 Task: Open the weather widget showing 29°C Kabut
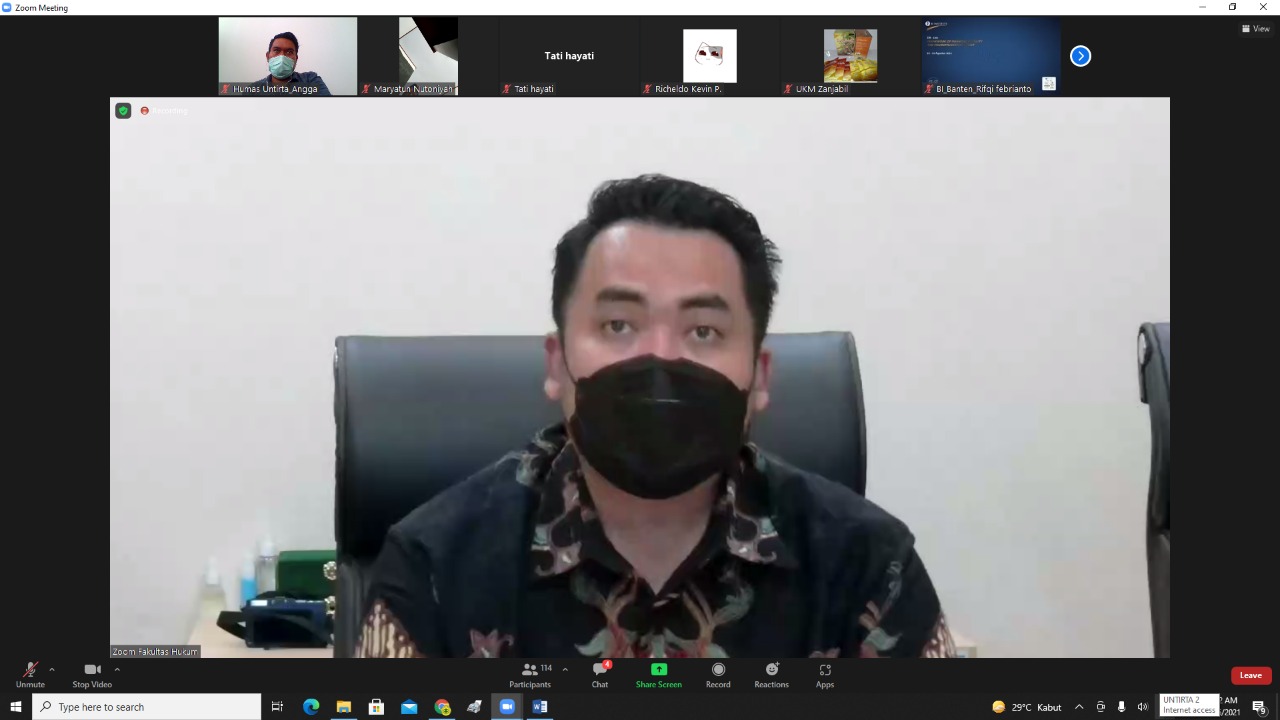[x=1027, y=707]
